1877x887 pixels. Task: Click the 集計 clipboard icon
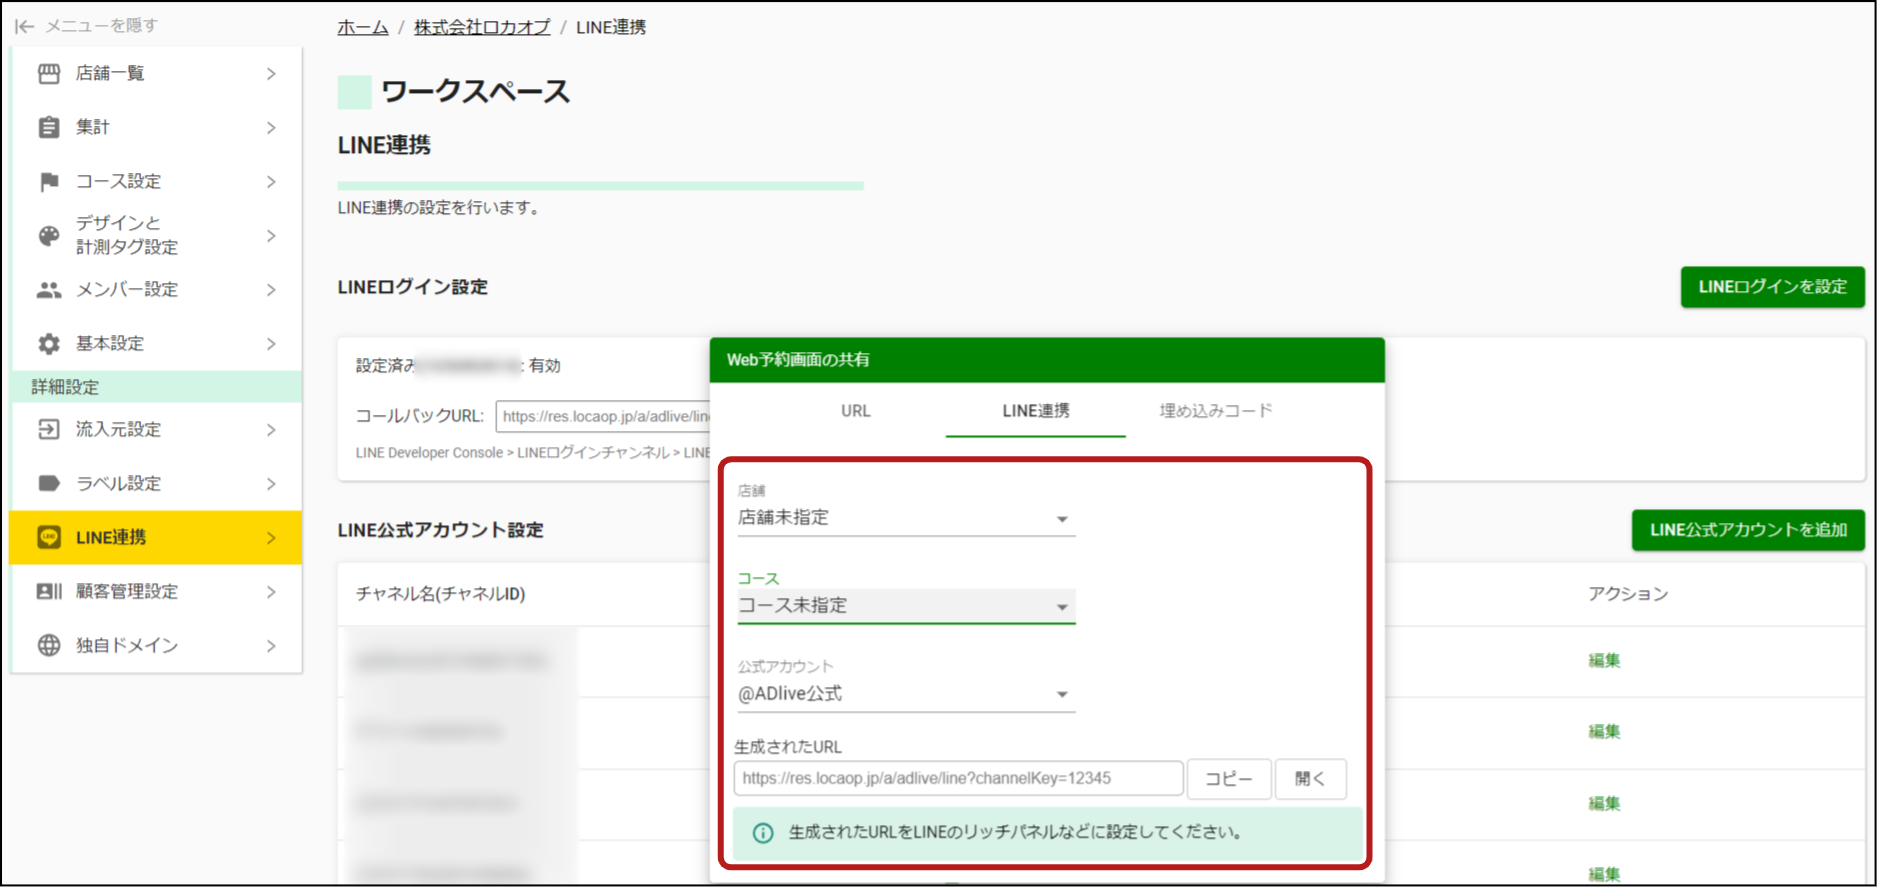pyautogui.click(x=49, y=127)
